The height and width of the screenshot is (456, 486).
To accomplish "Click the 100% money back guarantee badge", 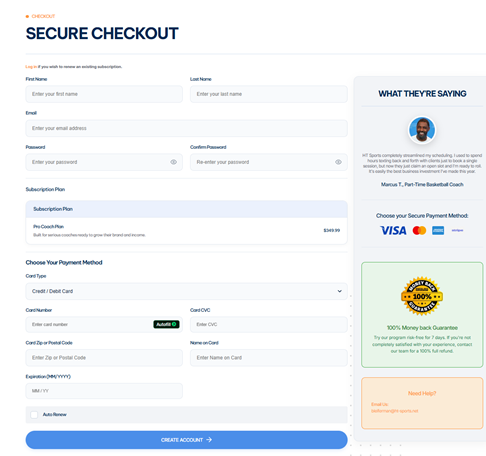I will 422,296.
